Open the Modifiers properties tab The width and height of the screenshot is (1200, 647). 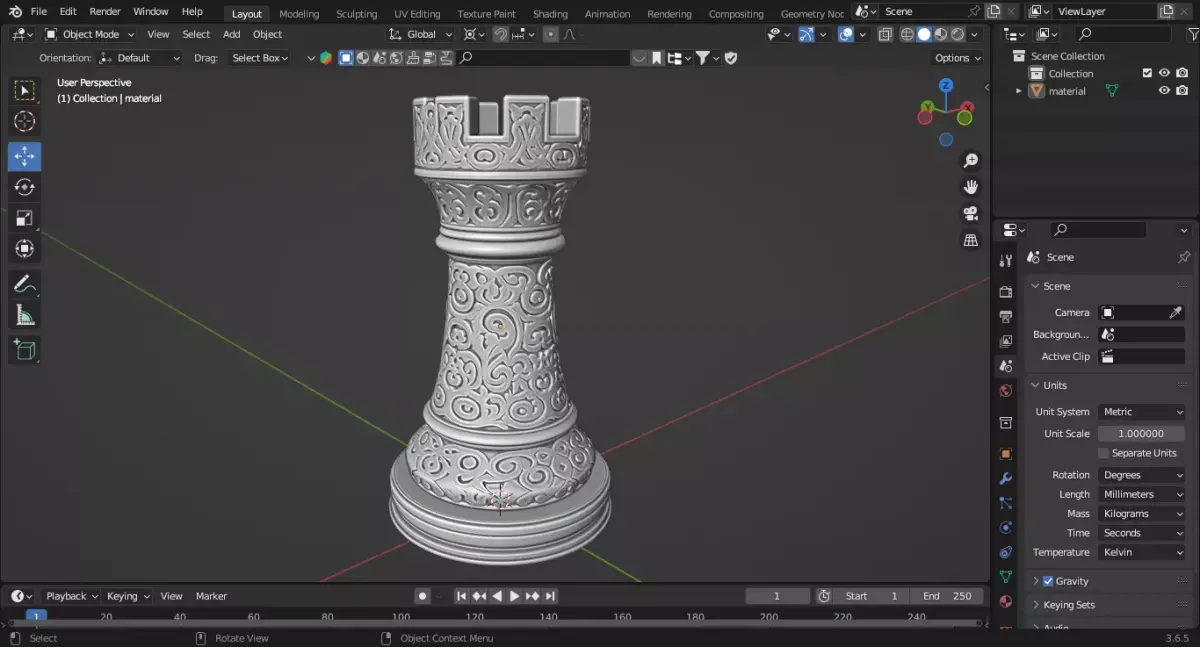[1006, 479]
